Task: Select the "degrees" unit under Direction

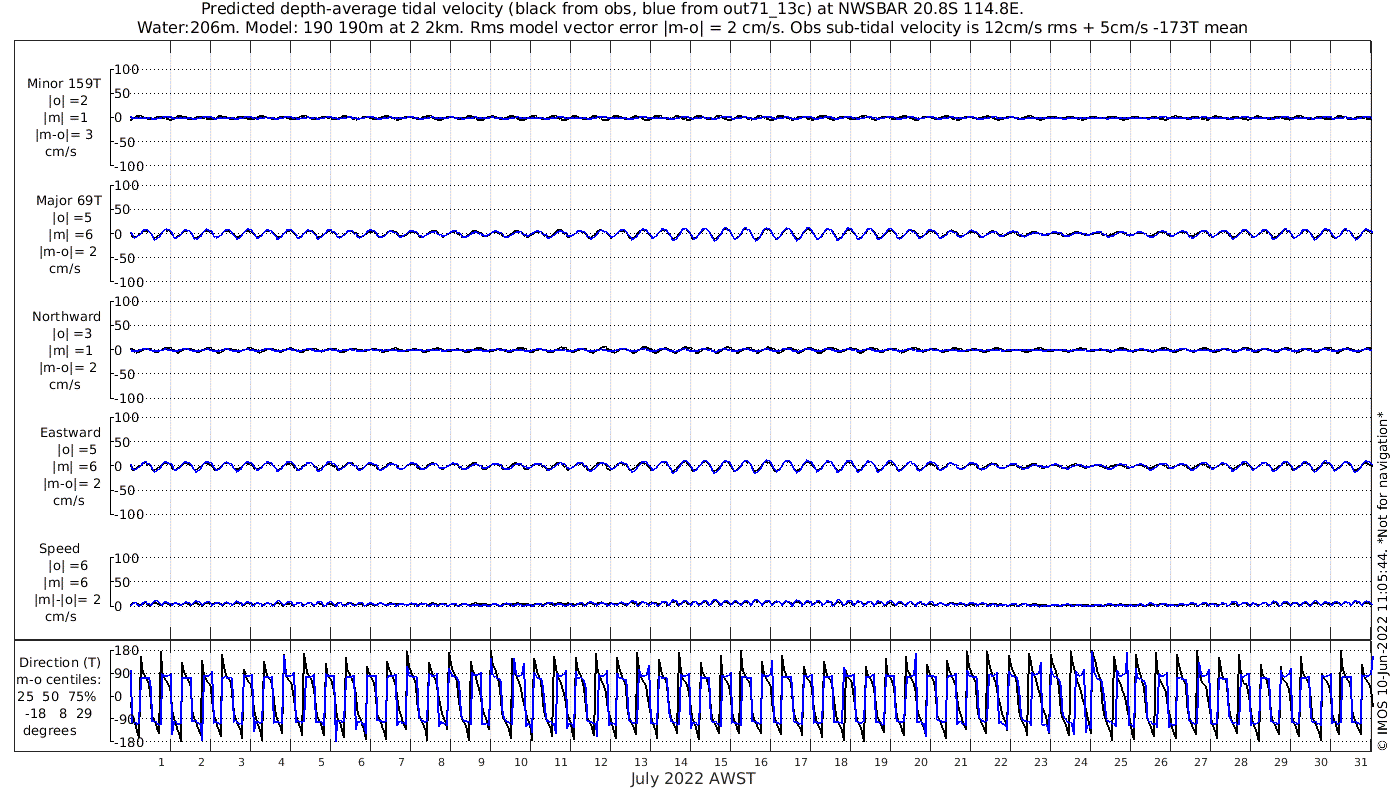Action: click(x=50, y=730)
